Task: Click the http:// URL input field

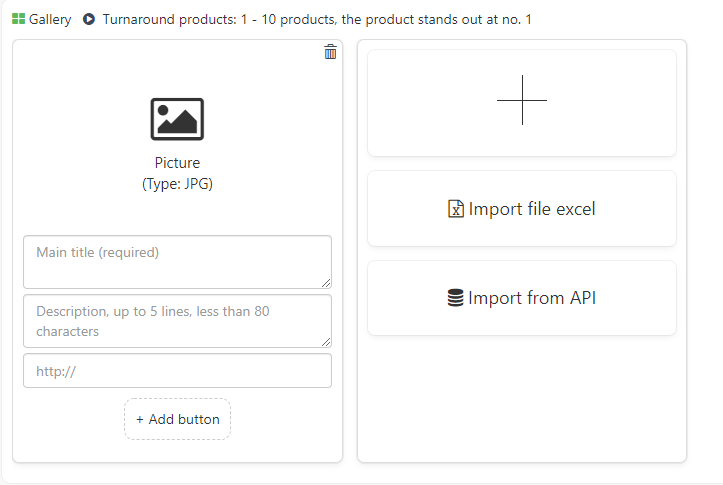Action: coord(178,371)
